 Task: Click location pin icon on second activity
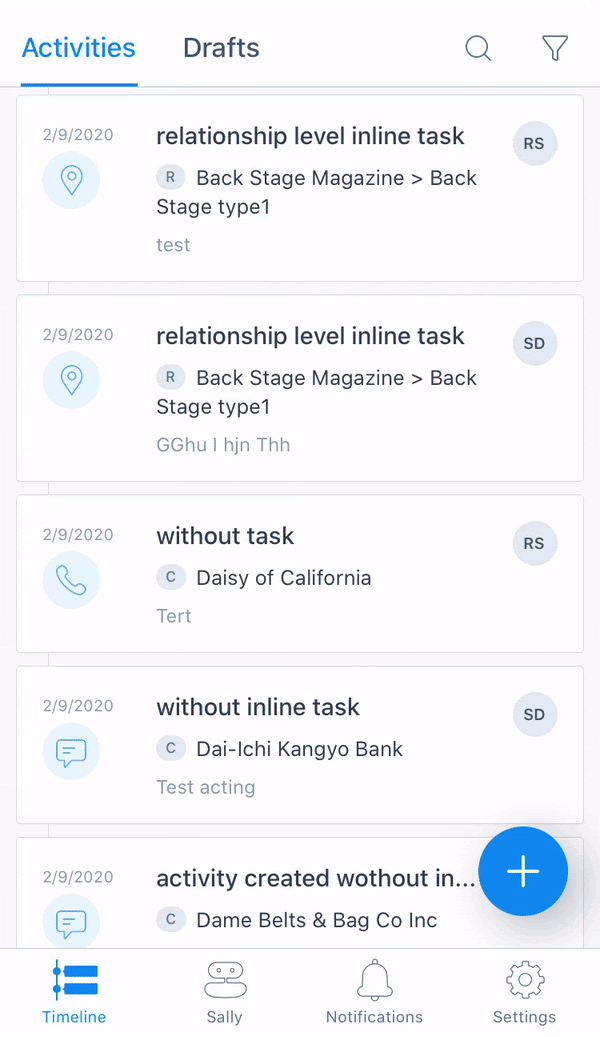pos(71,380)
